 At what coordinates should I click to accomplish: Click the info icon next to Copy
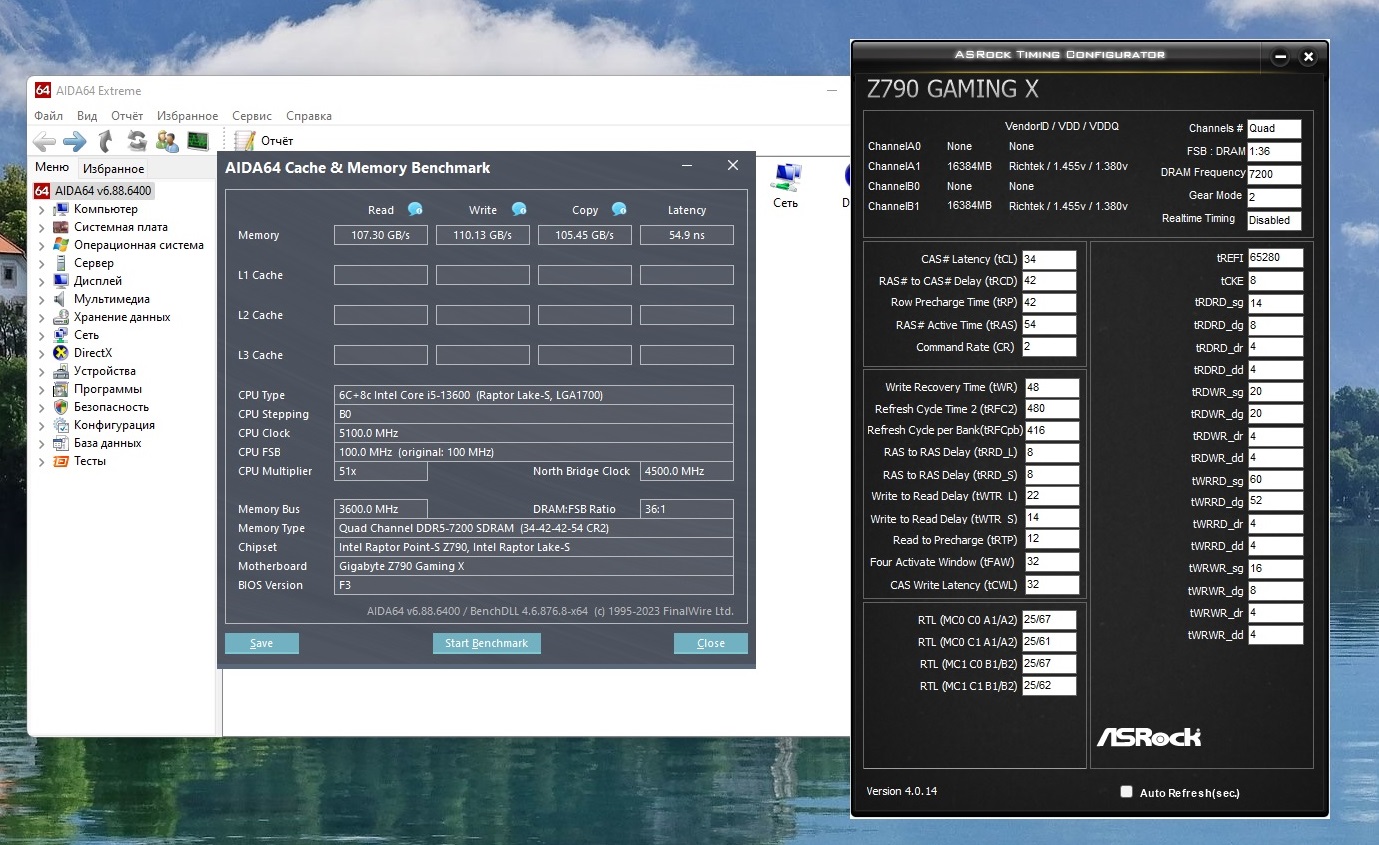click(x=619, y=209)
